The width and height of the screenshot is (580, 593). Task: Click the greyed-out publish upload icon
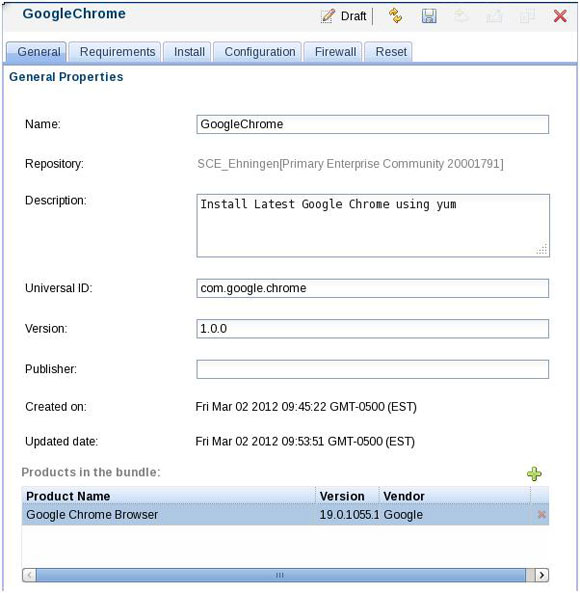pos(461,16)
